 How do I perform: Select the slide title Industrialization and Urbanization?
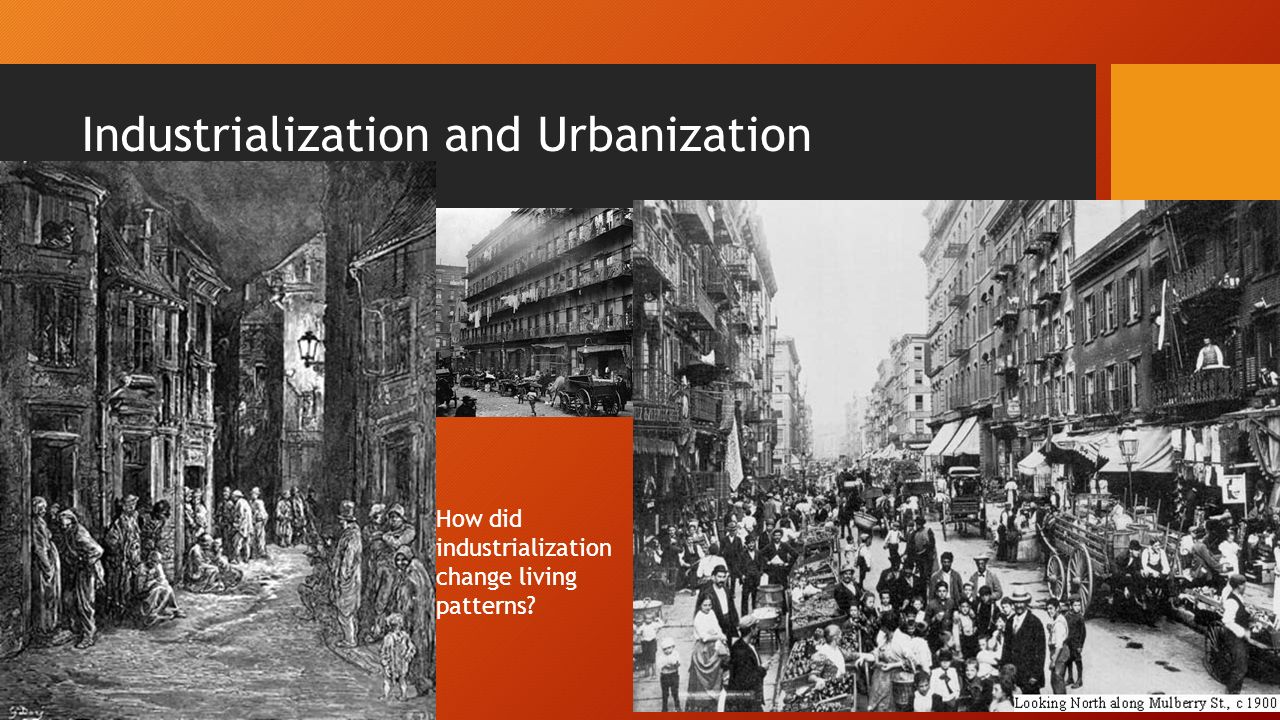pos(446,135)
